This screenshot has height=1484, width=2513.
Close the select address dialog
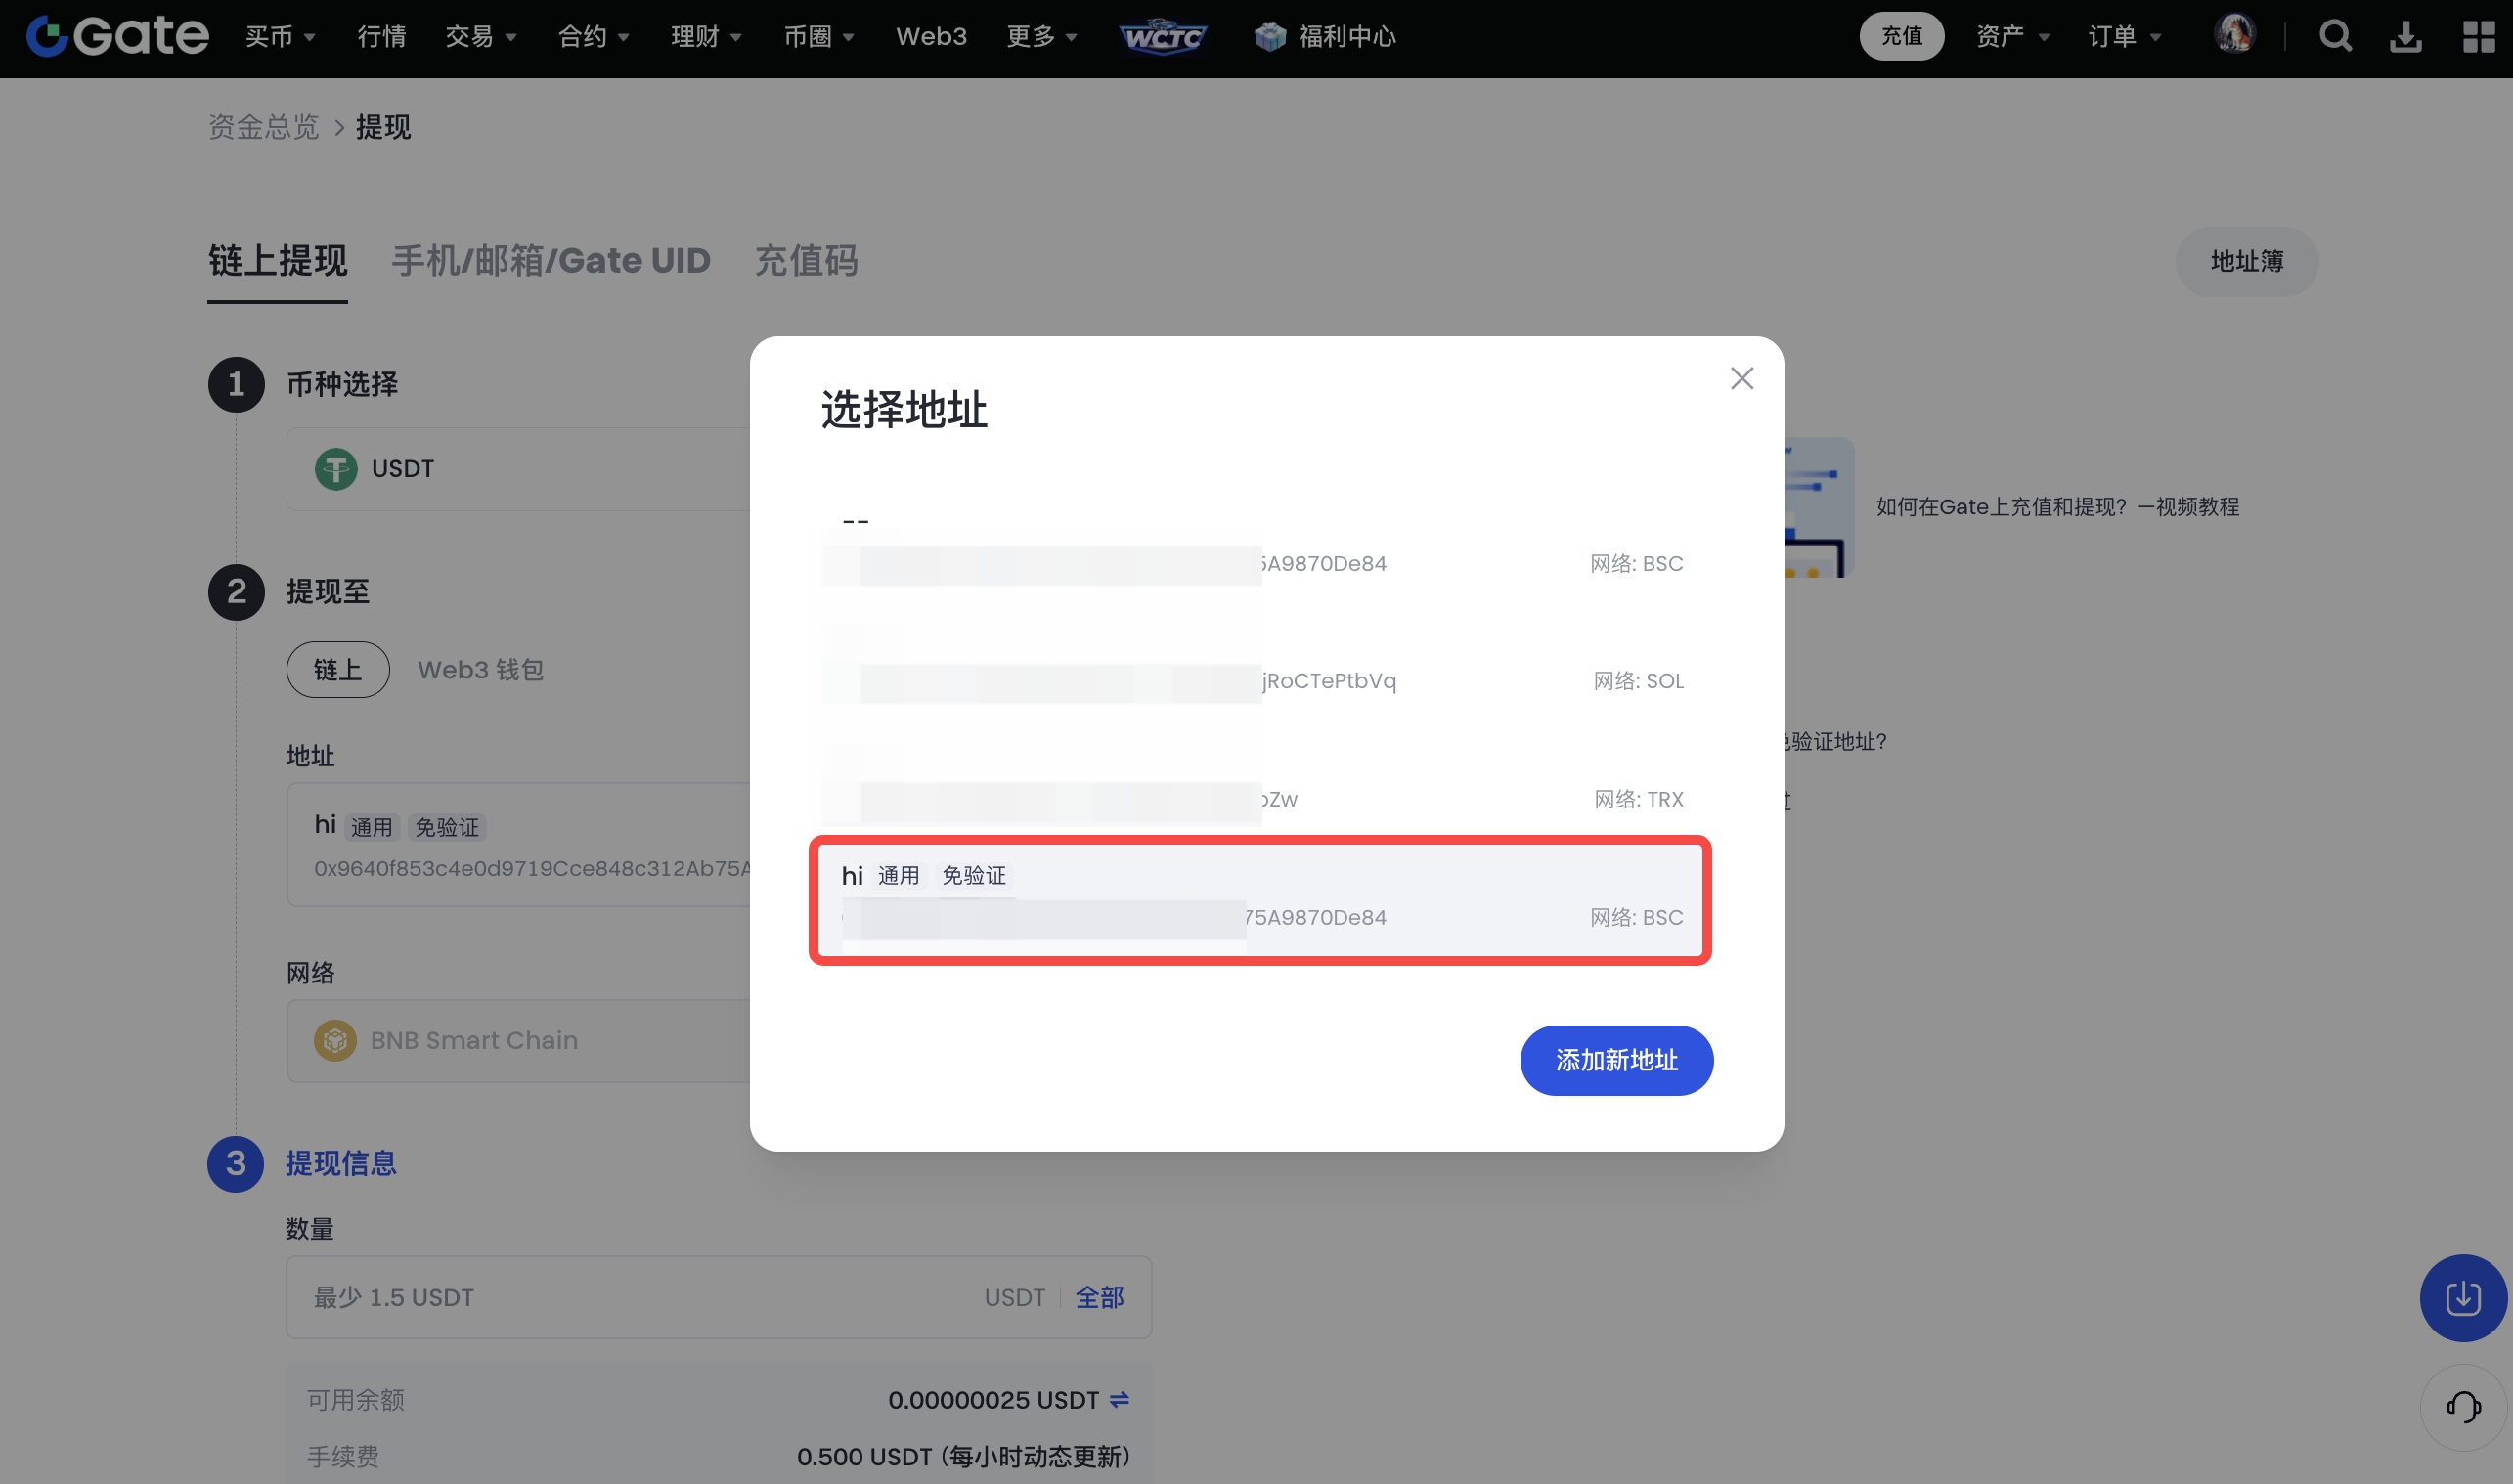[x=1742, y=378]
